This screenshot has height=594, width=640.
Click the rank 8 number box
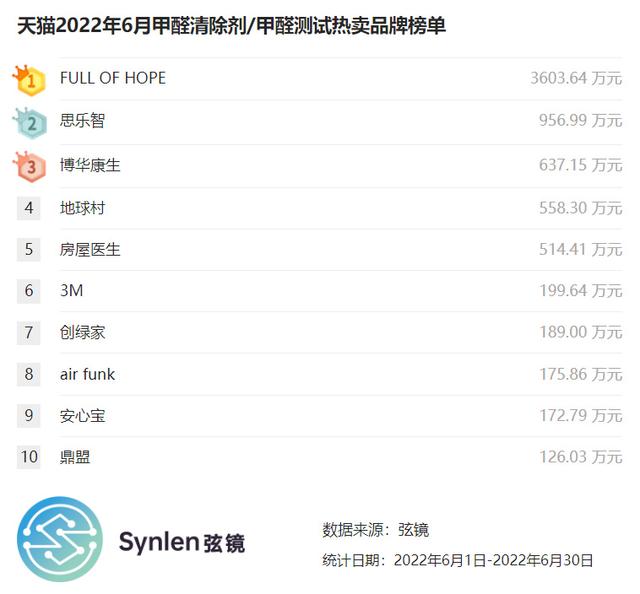pyautogui.click(x=29, y=374)
